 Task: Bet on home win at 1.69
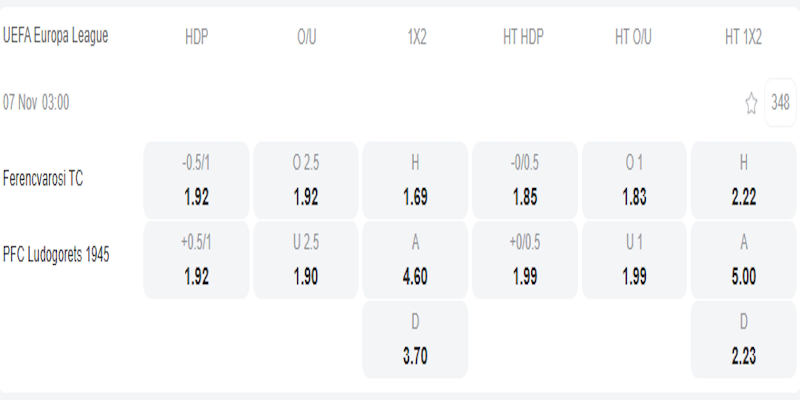click(x=416, y=180)
